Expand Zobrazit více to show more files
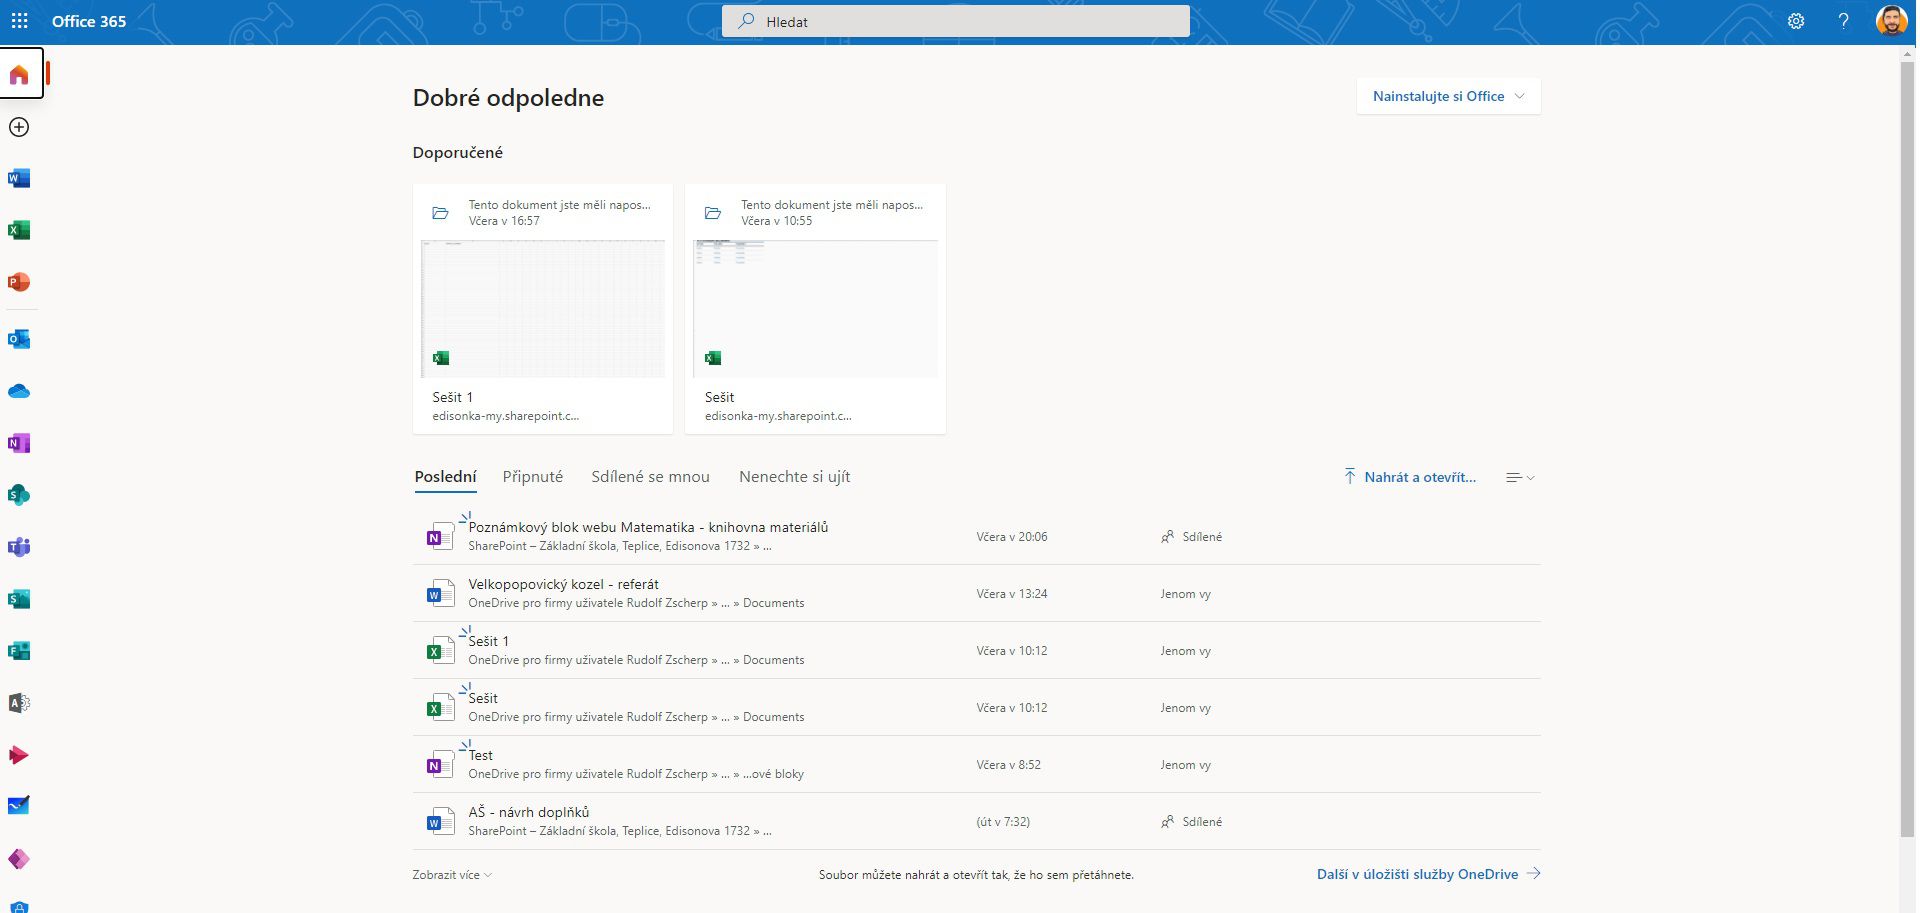1920x913 pixels. tap(452, 875)
